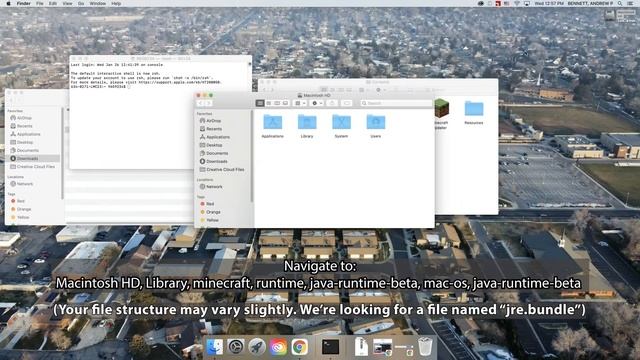The height and width of the screenshot is (360, 640).
Task: Open the Help menu
Action: pos(116,3)
